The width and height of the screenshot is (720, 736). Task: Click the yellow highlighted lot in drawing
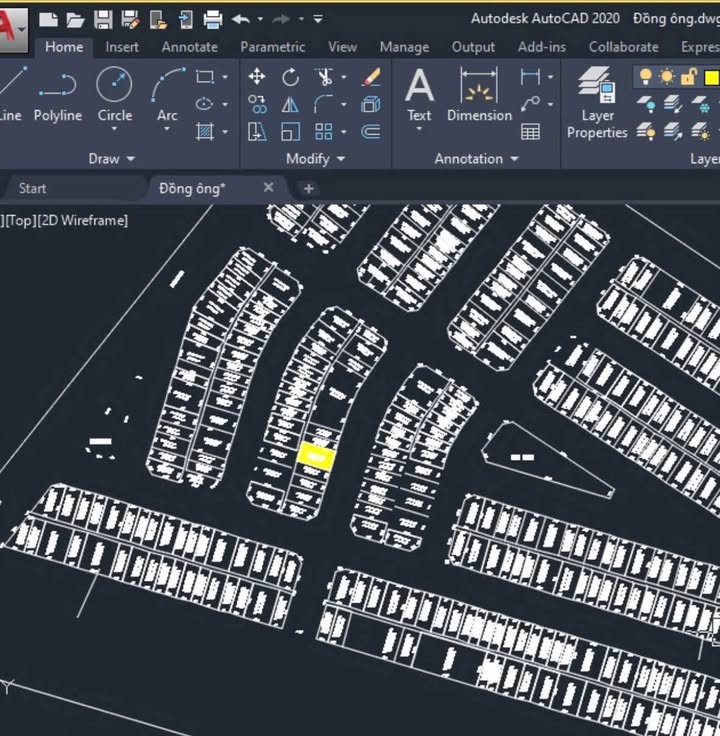point(316,457)
